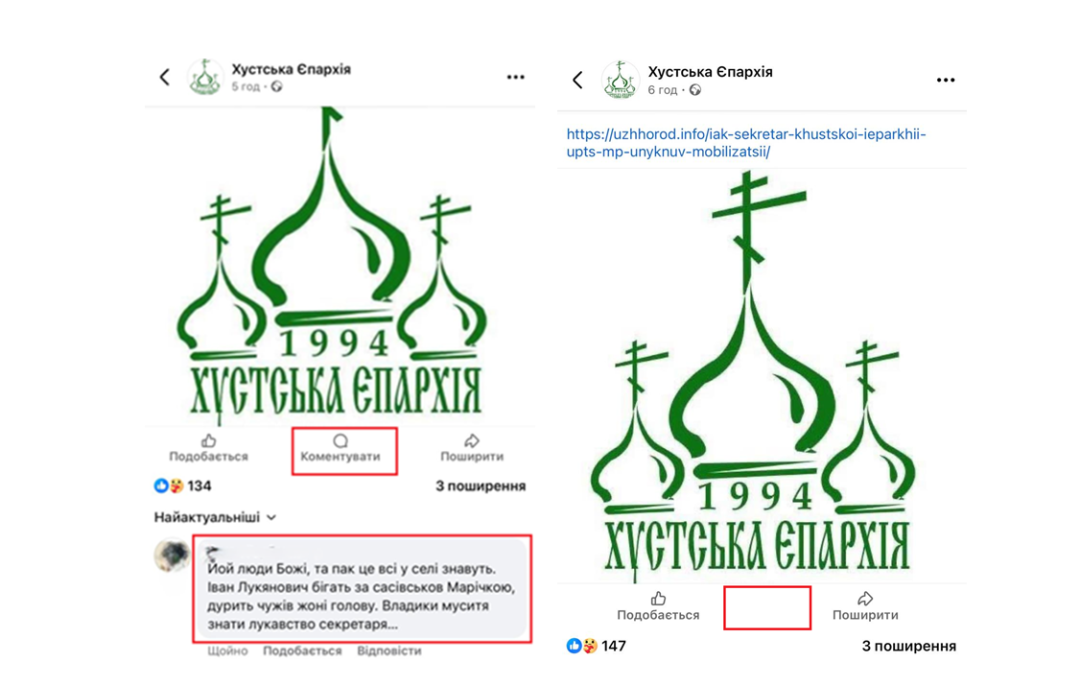Viewport: 1080px width, 686px height.
Task: Open 3 поширення on left post
Action: click(480, 486)
